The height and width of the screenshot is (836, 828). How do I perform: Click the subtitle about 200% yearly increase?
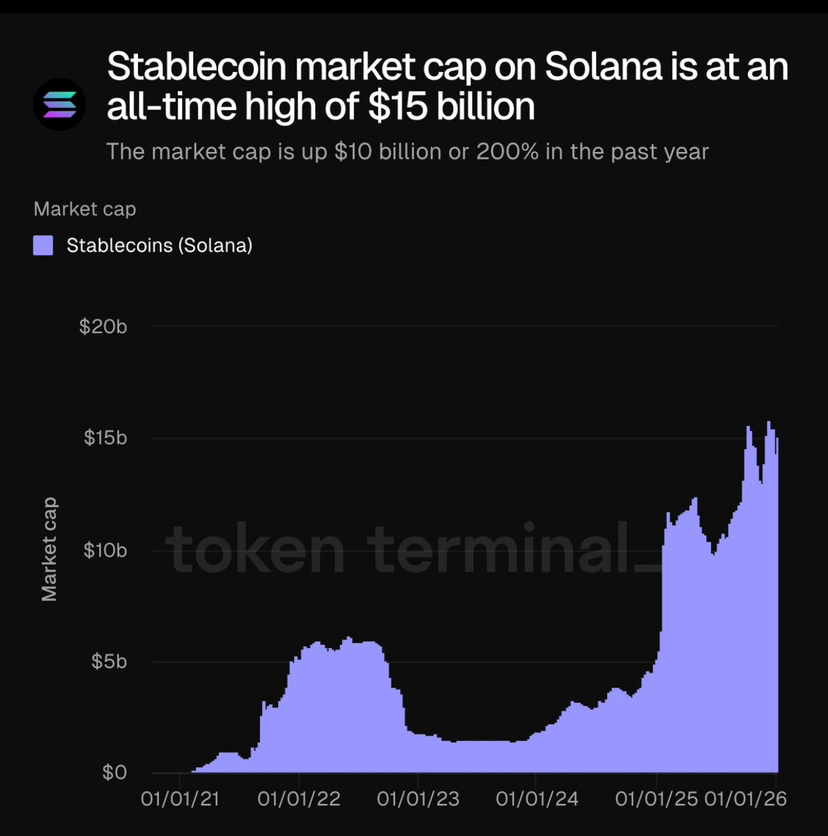click(x=407, y=152)
